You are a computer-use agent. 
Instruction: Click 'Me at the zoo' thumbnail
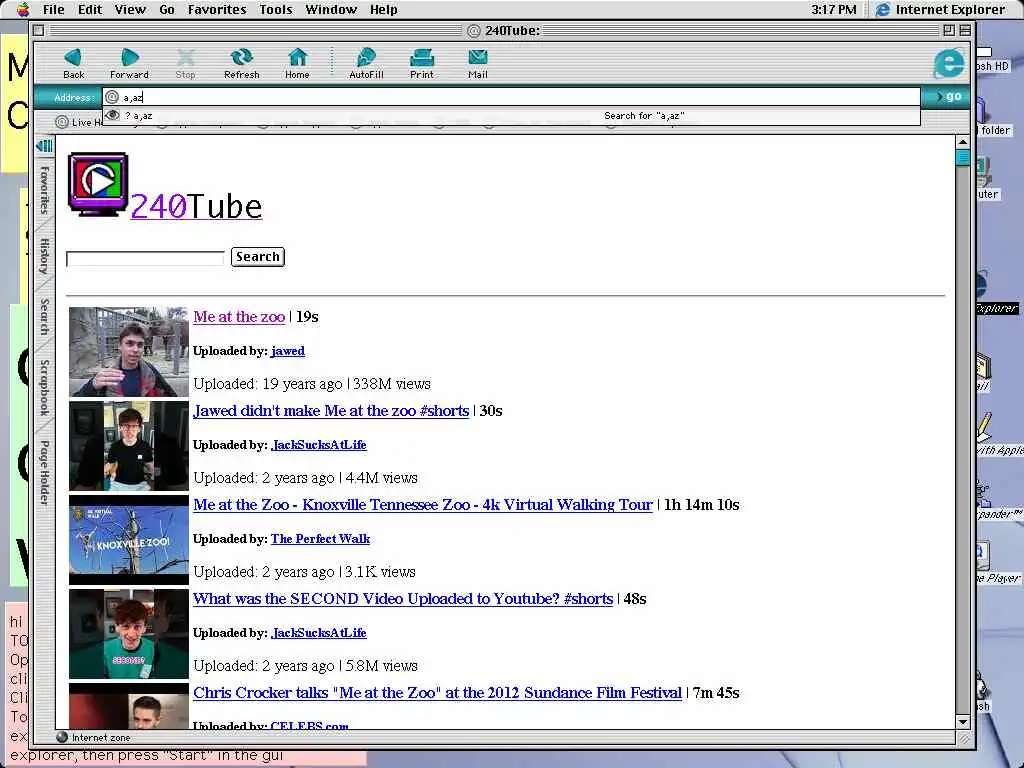129,352
